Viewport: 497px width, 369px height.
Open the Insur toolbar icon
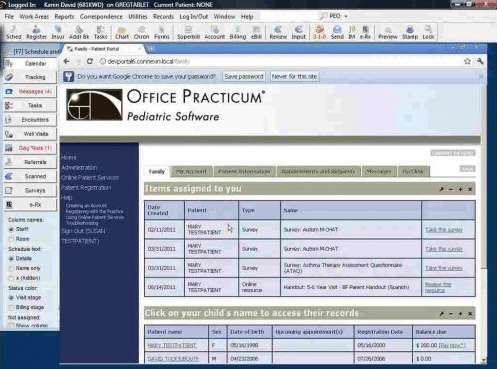[58, 32]
